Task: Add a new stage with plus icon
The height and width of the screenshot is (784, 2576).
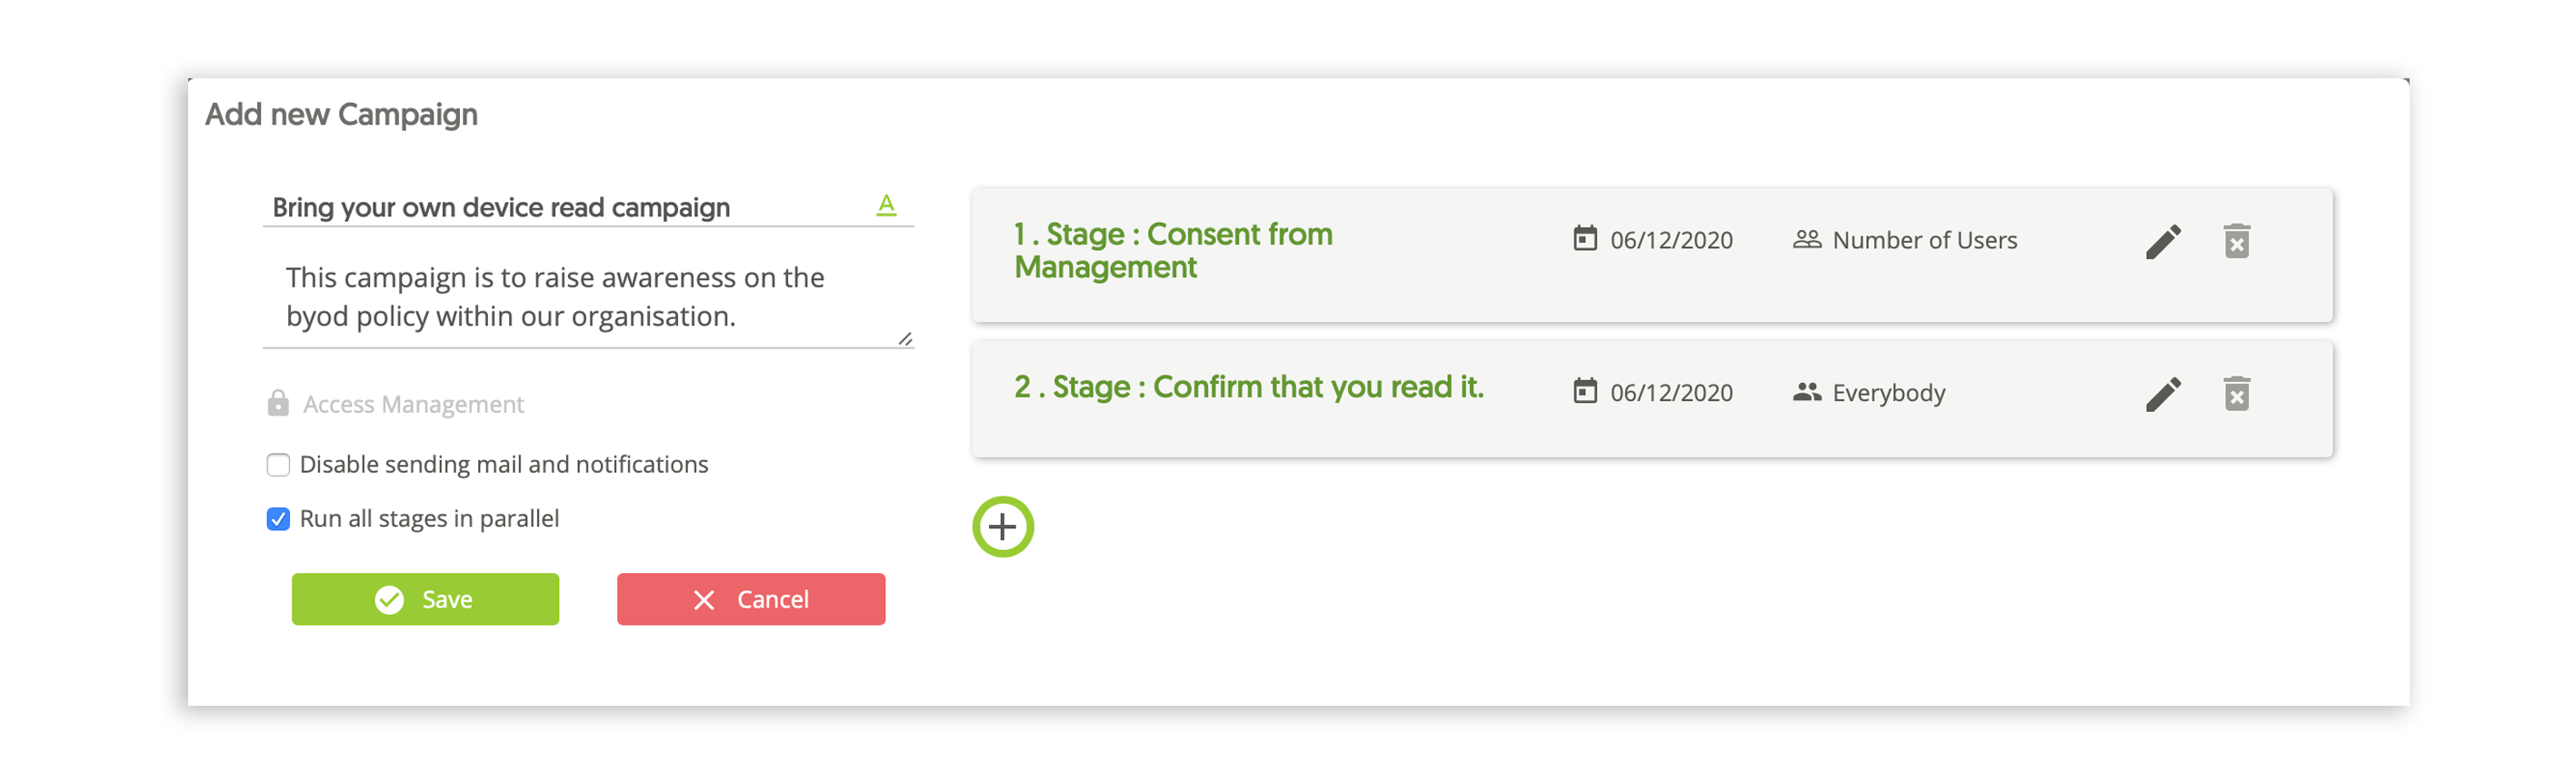Action: (x=1003, y=527)
